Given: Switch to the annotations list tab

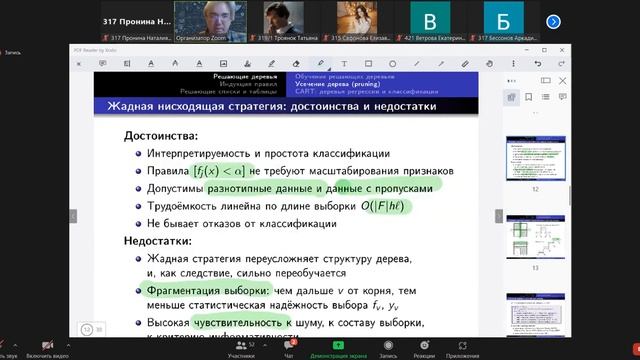Looking at the screenshot, I should click(x=562, y=97).
